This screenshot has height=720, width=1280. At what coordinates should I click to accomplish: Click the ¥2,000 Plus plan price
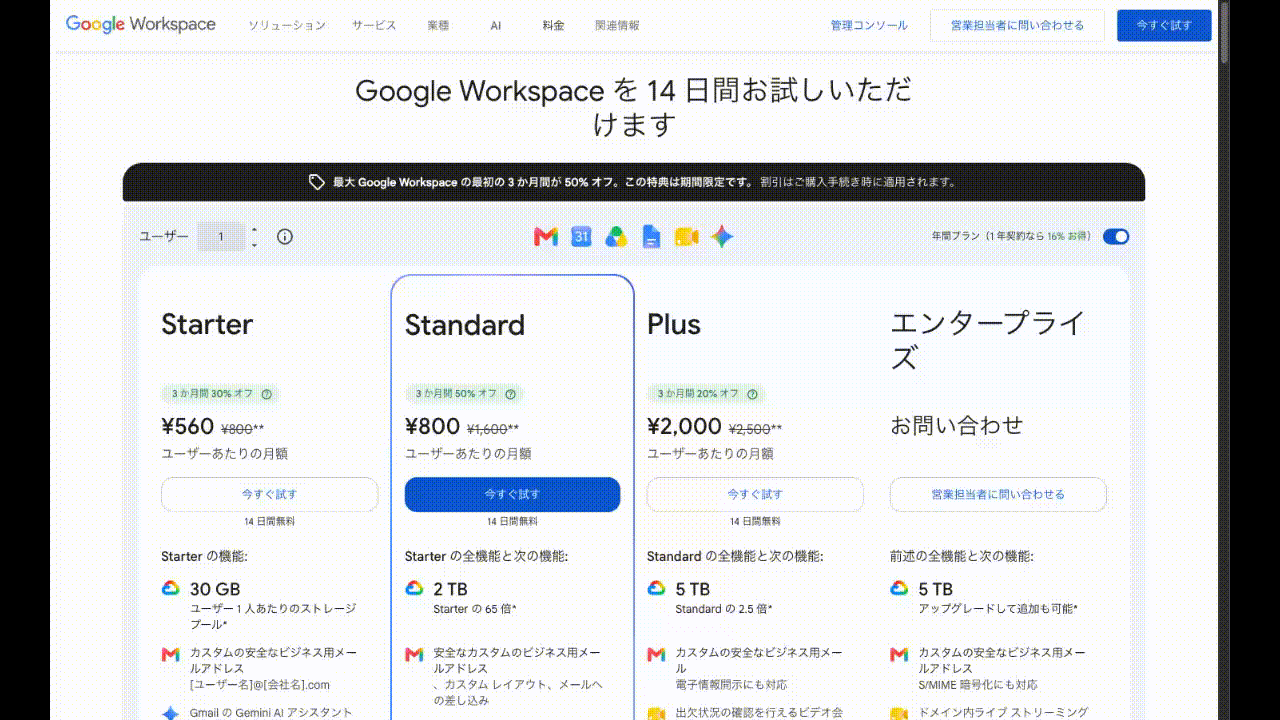pos(685,426)
